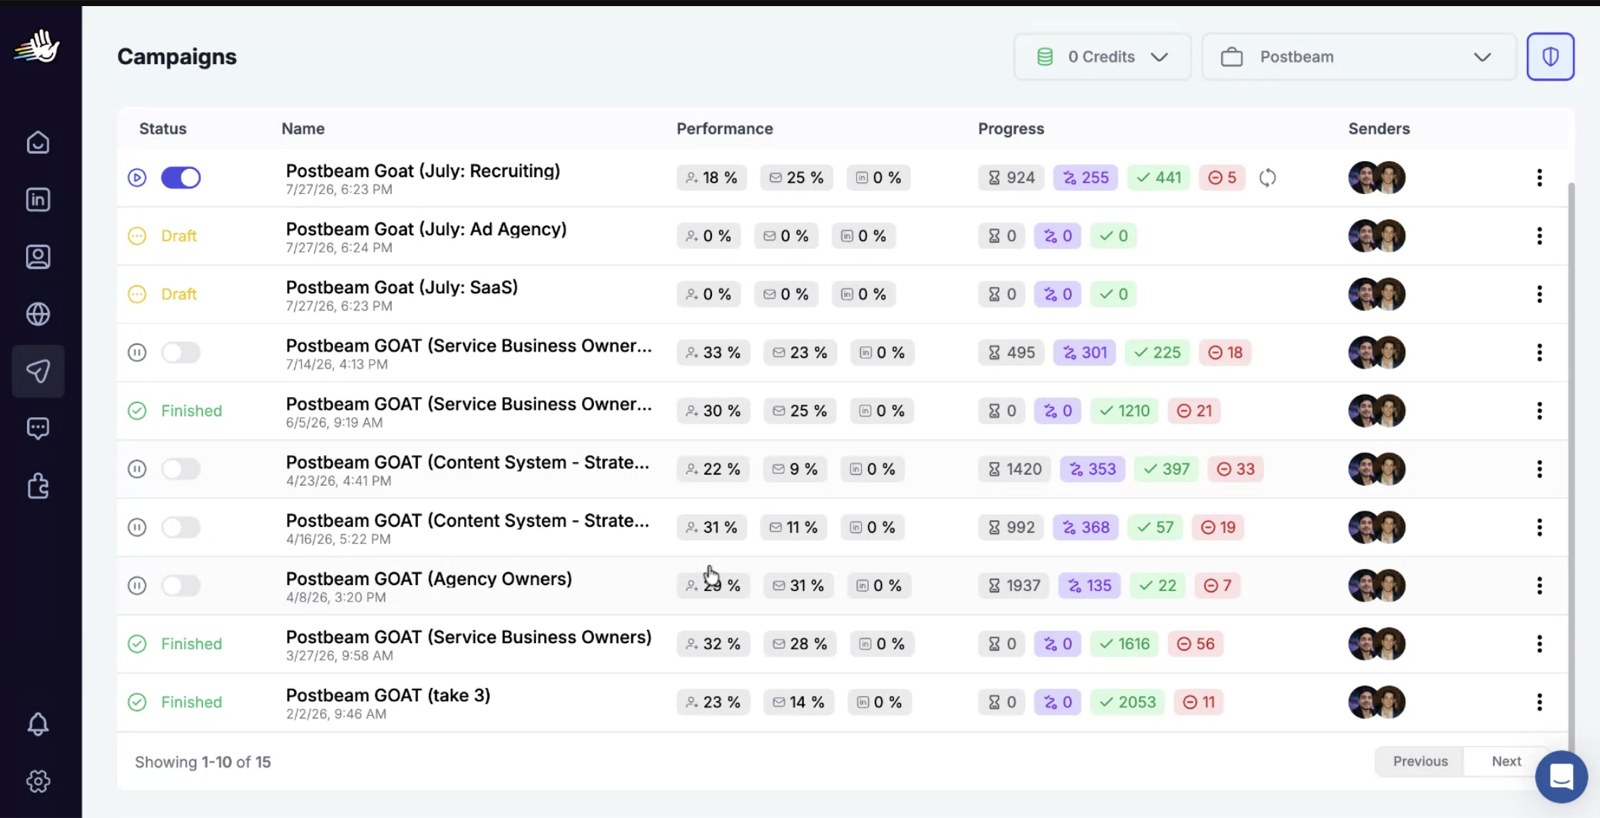This screenshot has height=818, width=1600.
Task: Click the 1937 pending badge on Agency Owners
Action: click(x=1014, y=586)
